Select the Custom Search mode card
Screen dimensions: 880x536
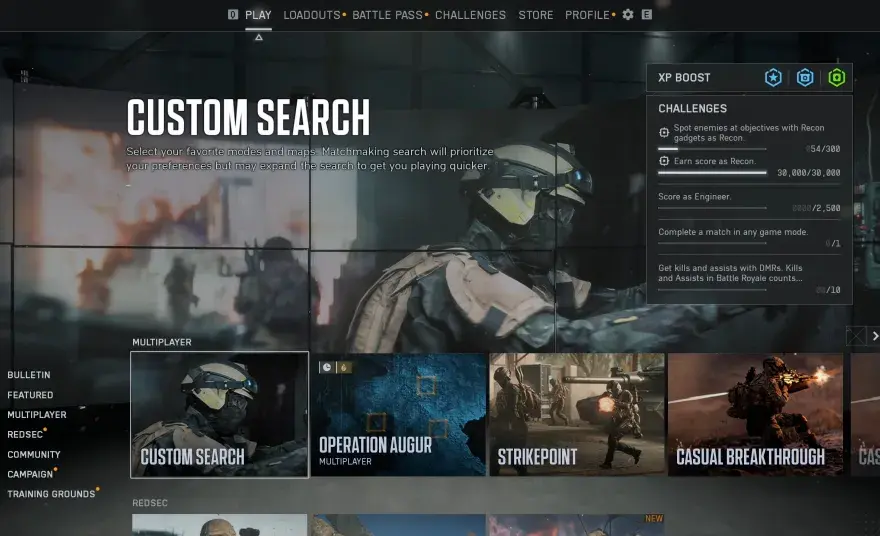pos(219,415)
